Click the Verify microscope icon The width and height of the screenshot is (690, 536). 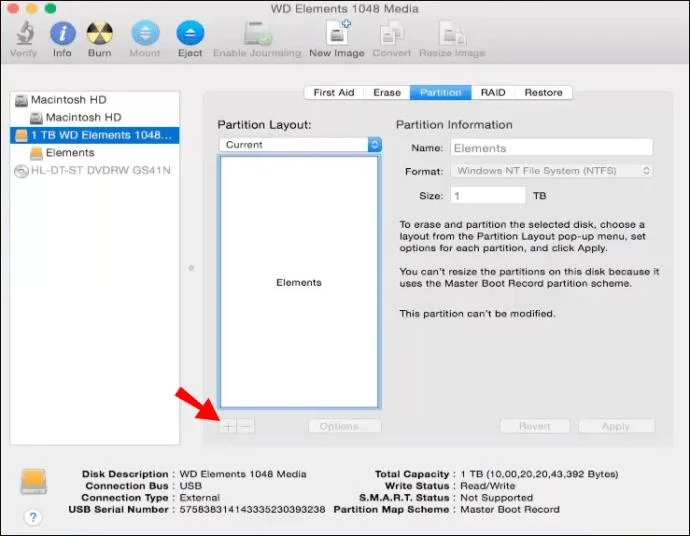pyautogui.click(x=25, y=33)
